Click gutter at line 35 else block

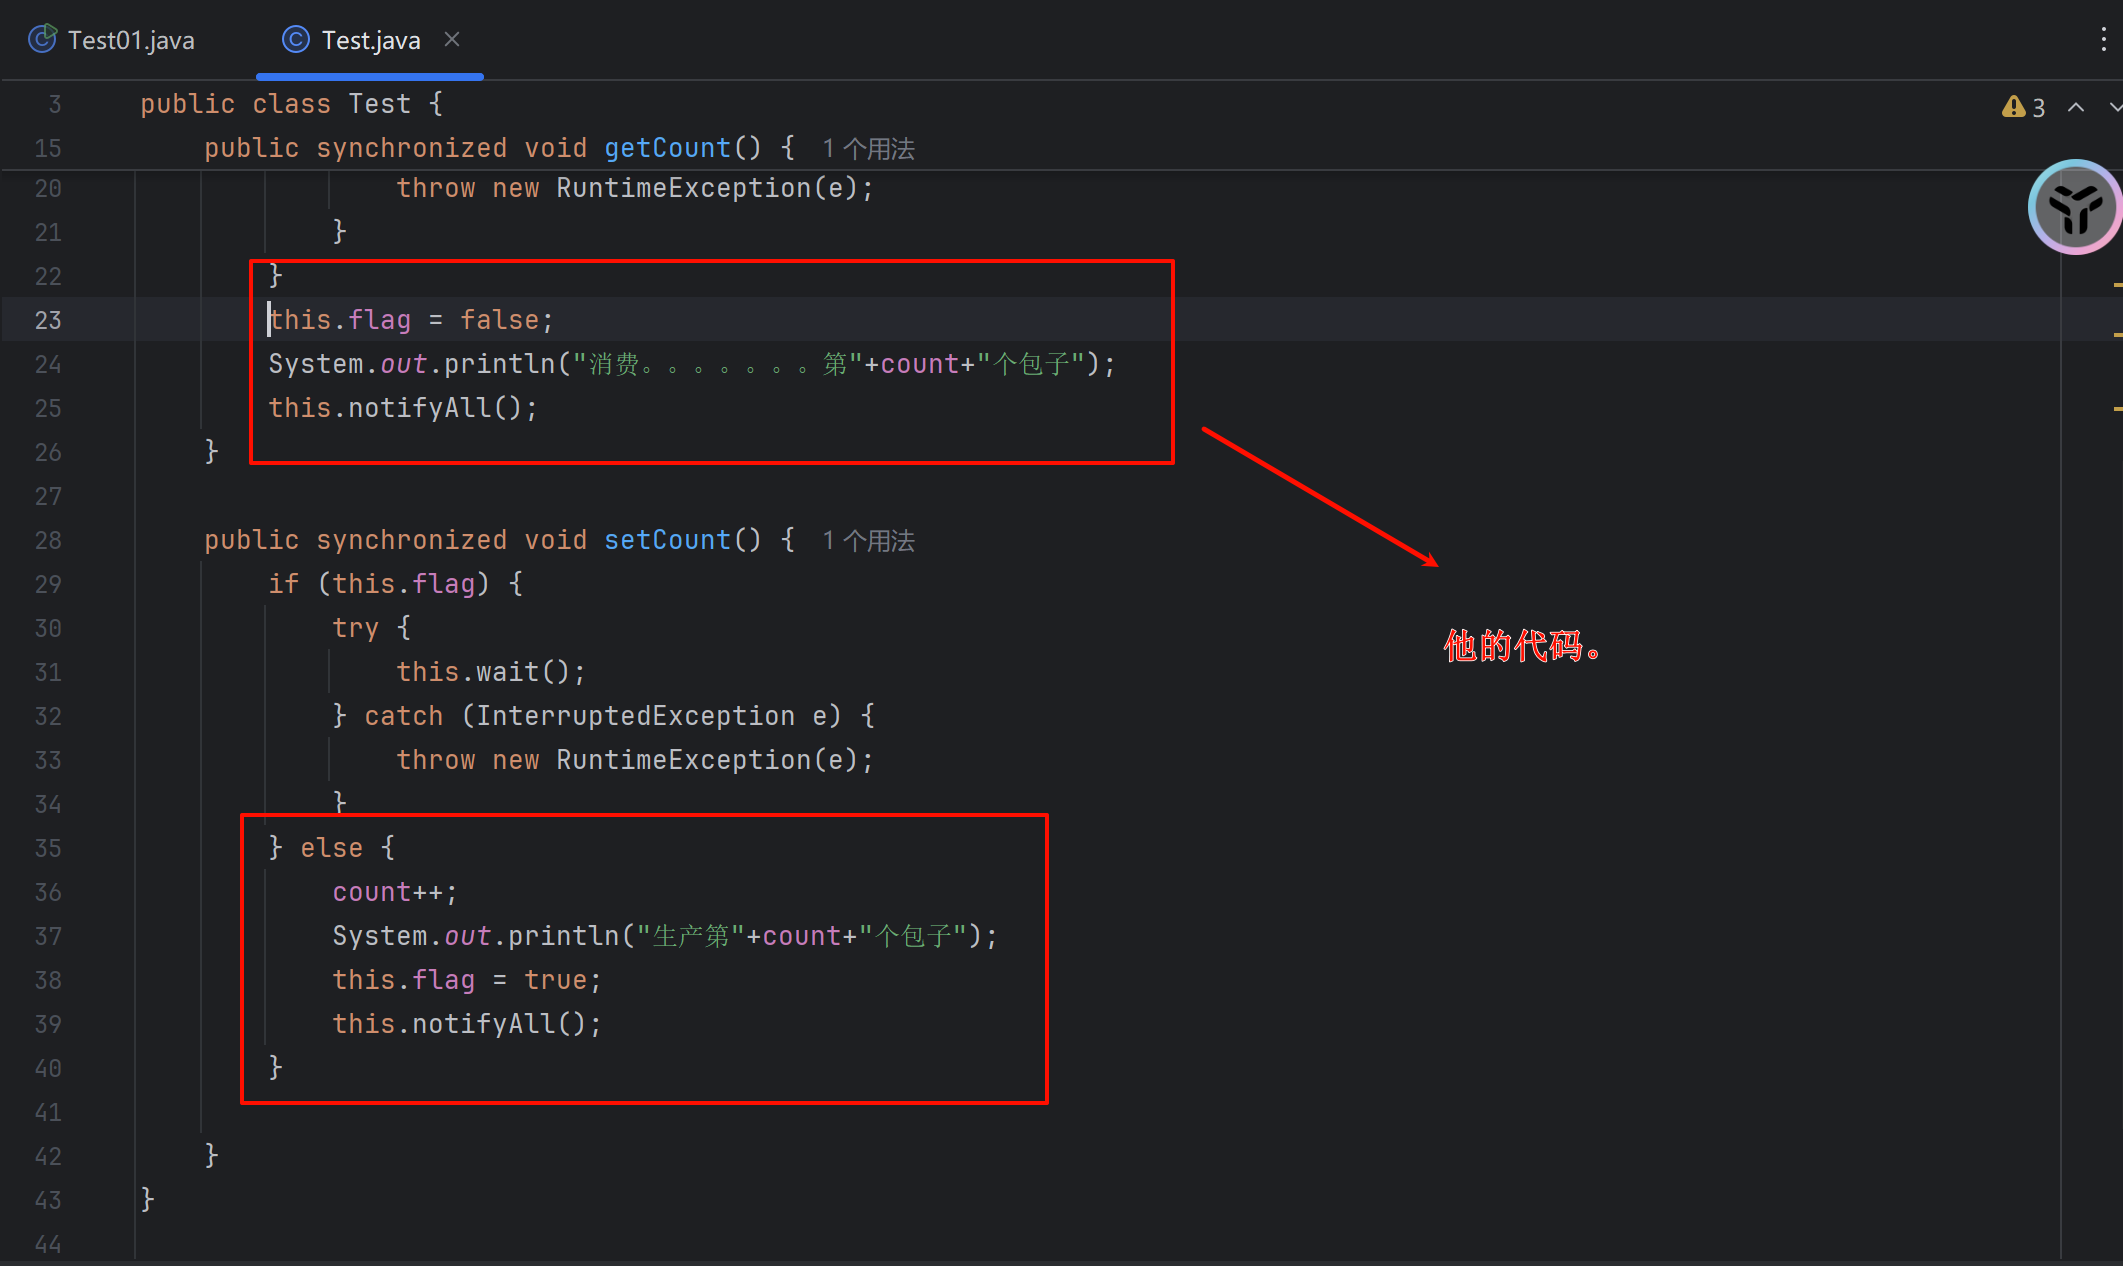[x=48, y=849]
